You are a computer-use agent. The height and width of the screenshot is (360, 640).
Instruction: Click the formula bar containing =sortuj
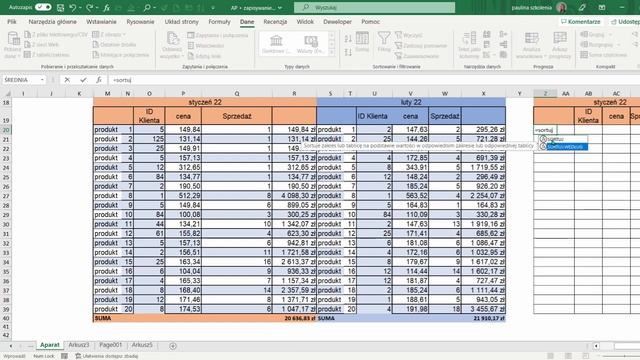[373, 80]
